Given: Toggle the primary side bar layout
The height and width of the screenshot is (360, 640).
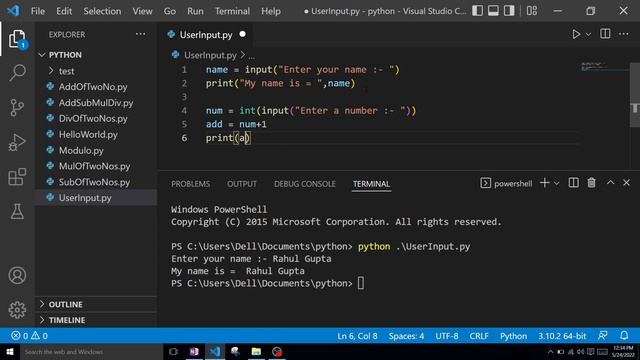Looking at the screenshot, I should pyautogui.click(x=478, y=11).
